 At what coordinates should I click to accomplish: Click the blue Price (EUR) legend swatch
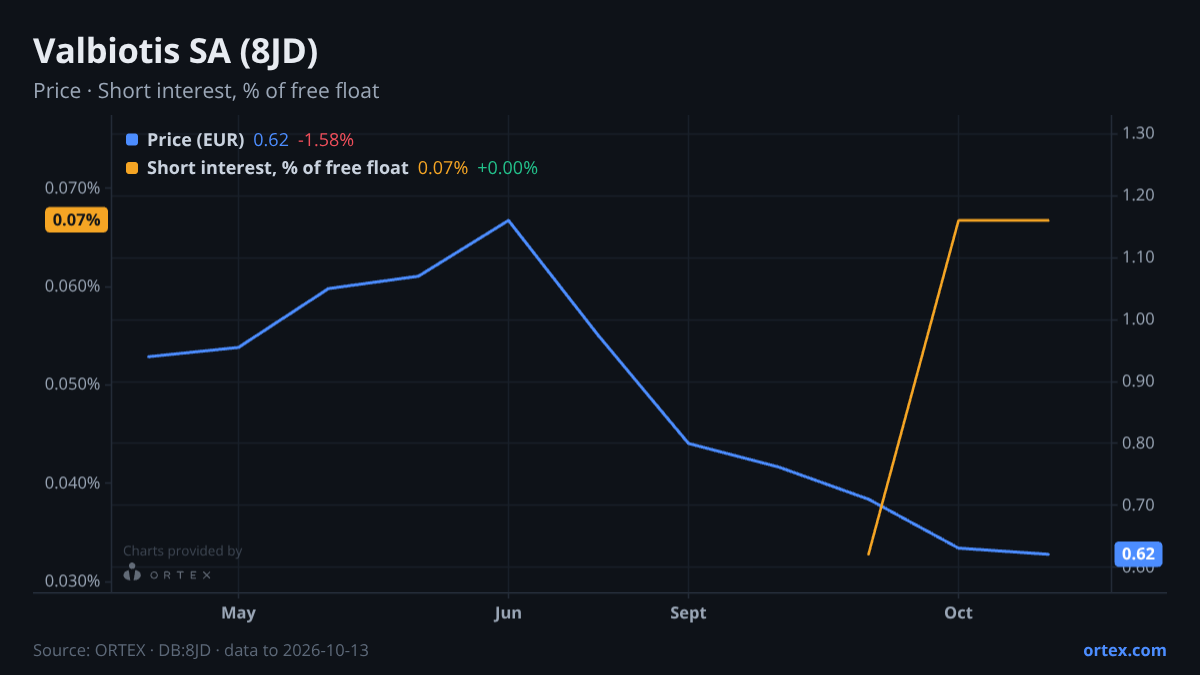coord(132,140)
